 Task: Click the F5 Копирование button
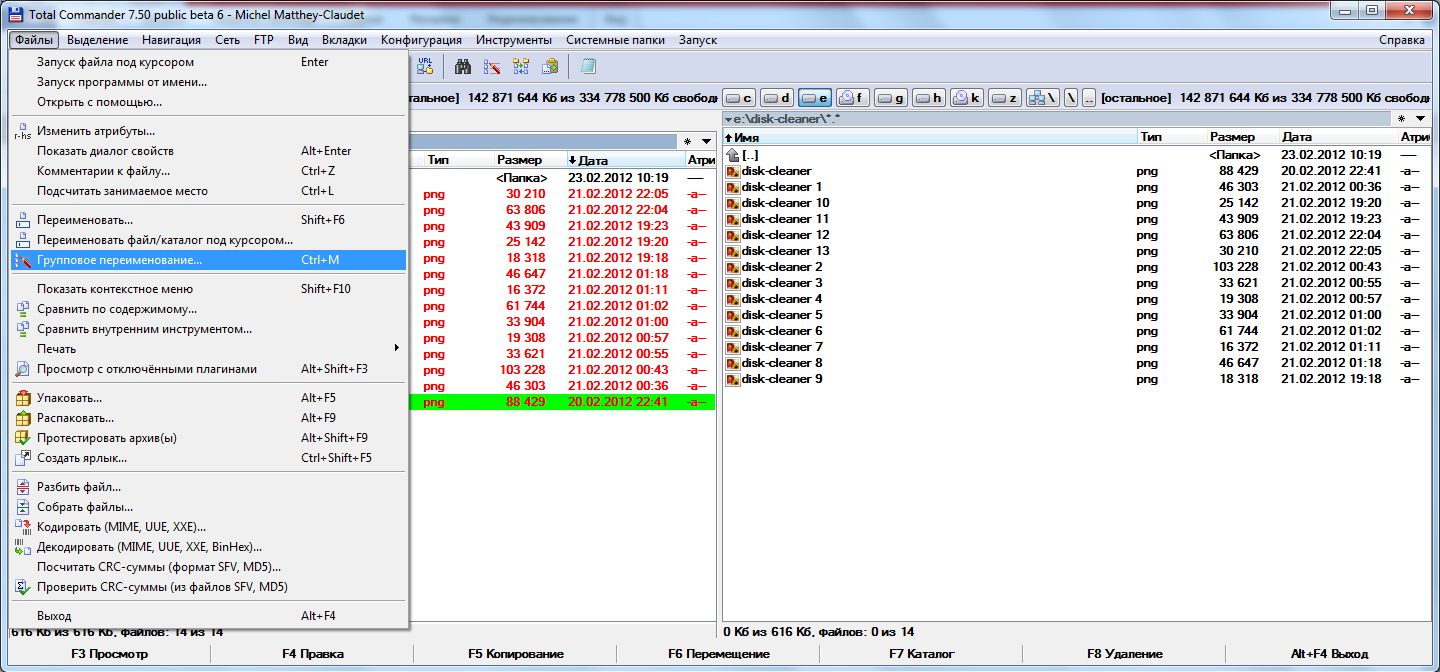click(516, 654)
